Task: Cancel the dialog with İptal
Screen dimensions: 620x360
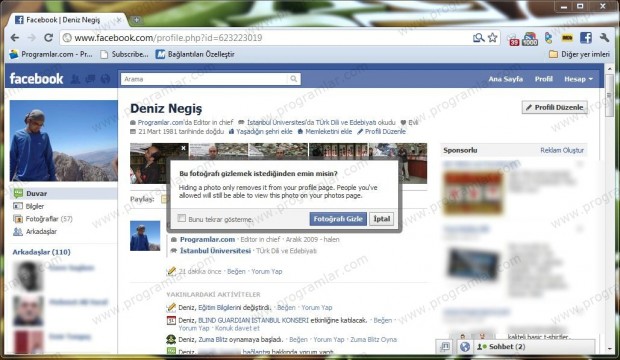Action: pos(382,219)
